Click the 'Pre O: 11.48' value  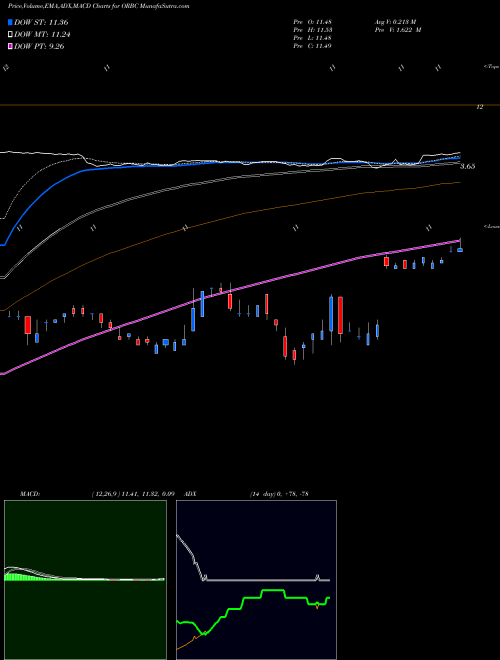312,22
